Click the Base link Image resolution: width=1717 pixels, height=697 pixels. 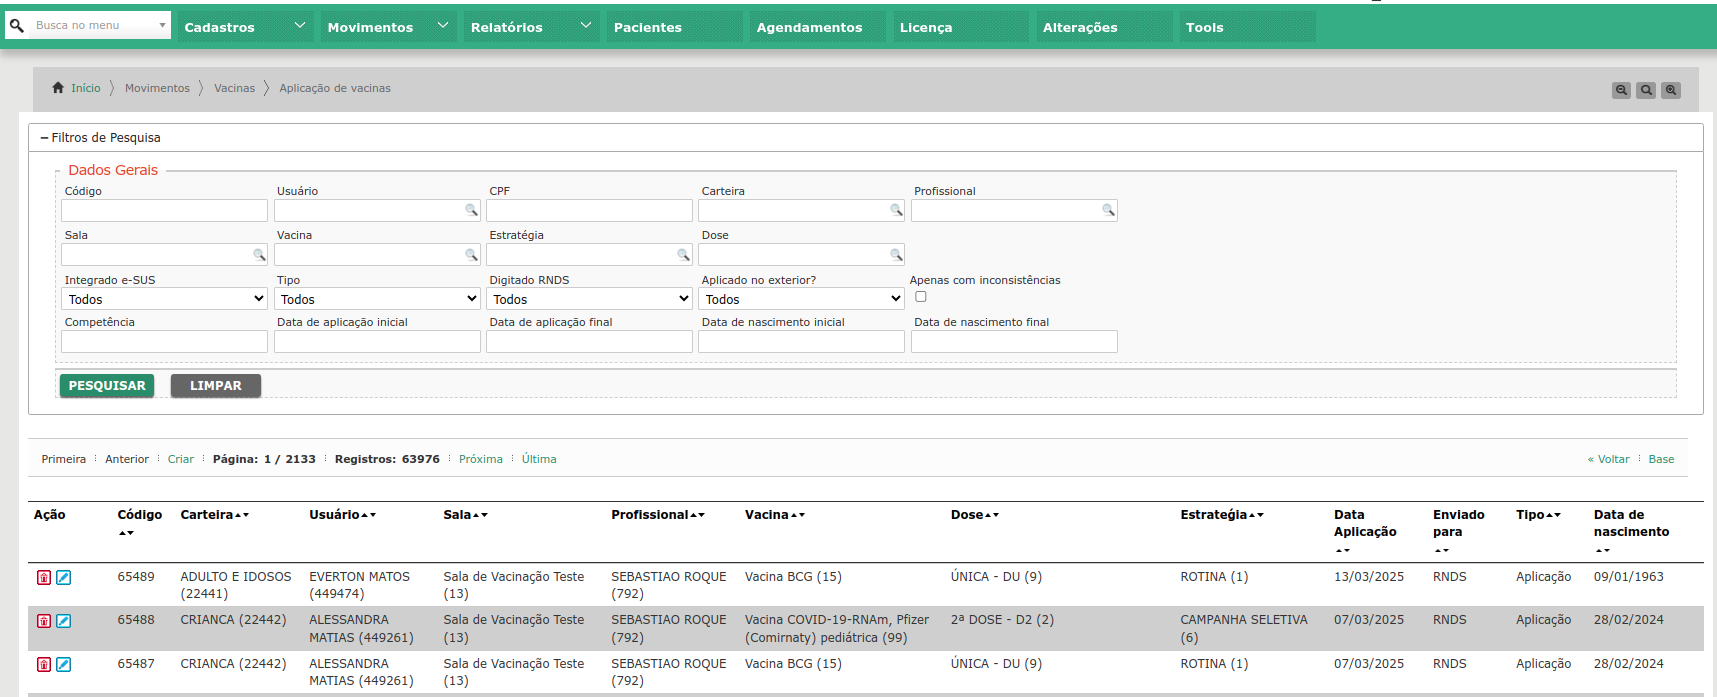tap(1661, 459)
